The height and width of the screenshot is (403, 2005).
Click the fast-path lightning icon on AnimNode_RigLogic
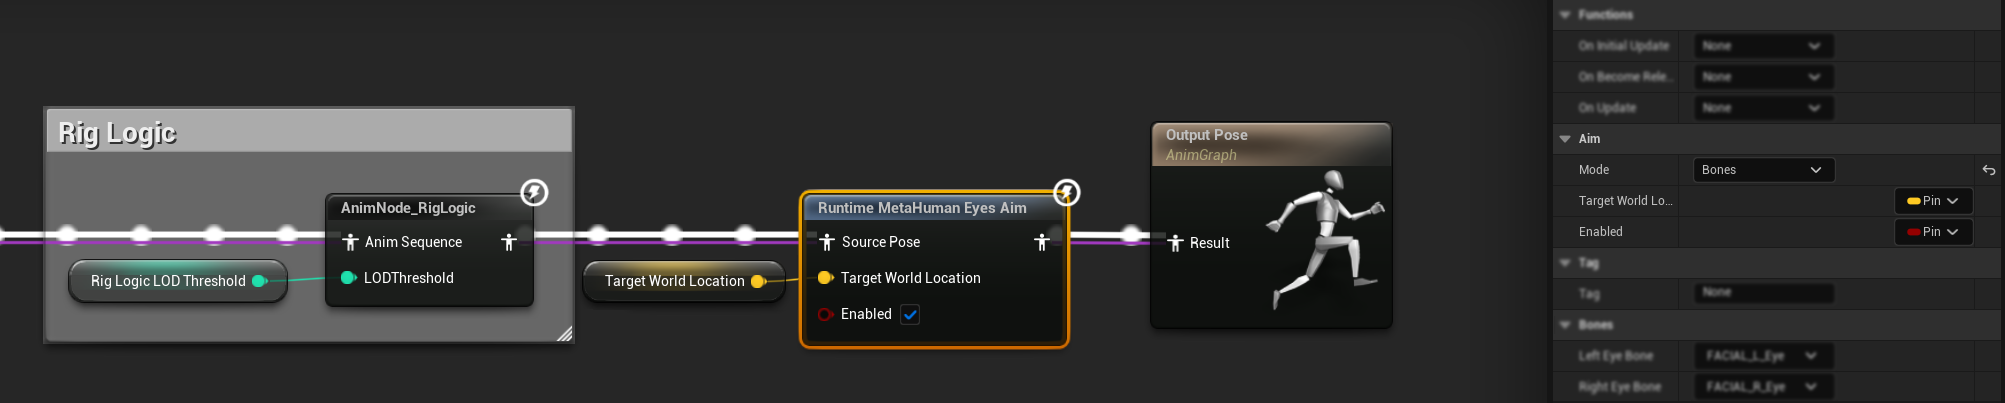[x=534, y=192]
